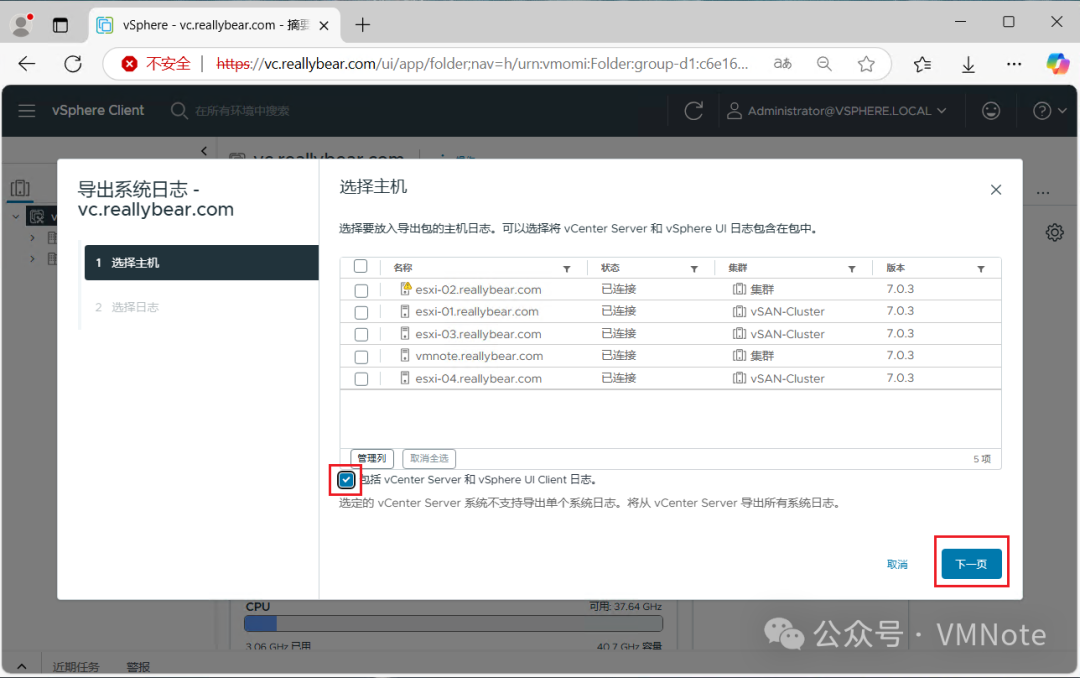Click the 管理列 button
This screenshot has height=678, width=1080.
[x=372, y=458]
